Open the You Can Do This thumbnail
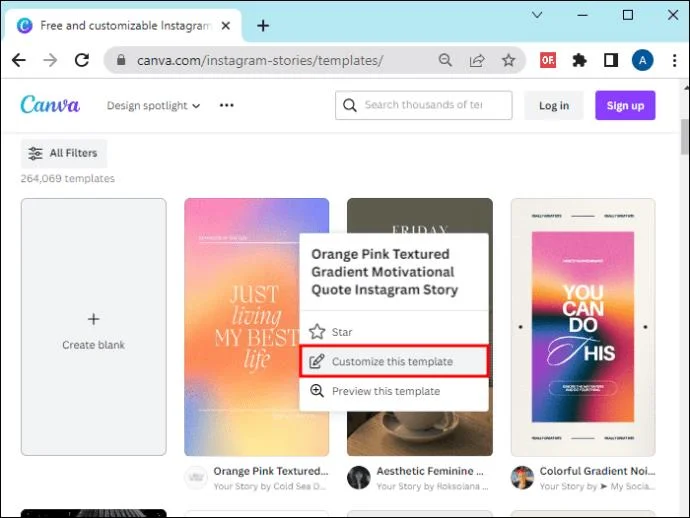The height and width of the screenshot is (518, 690). pos(583,327)
